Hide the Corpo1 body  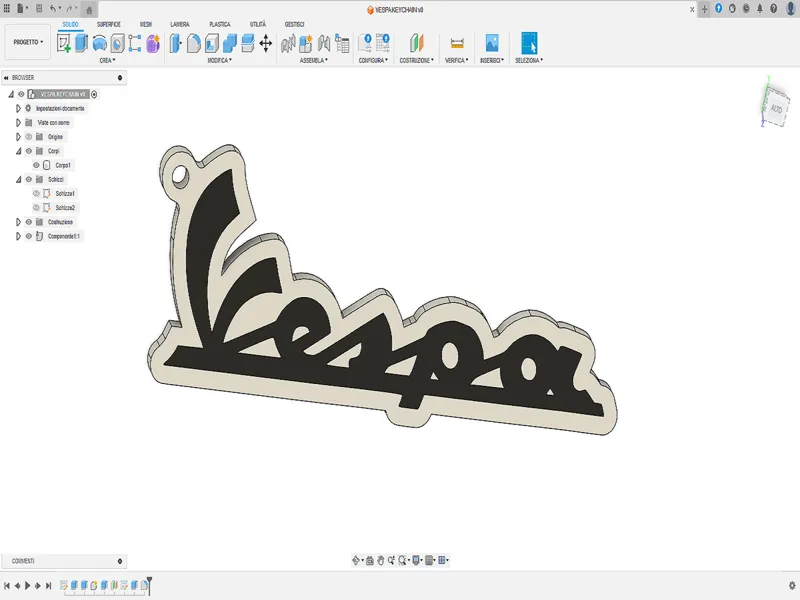coord(36,165)
